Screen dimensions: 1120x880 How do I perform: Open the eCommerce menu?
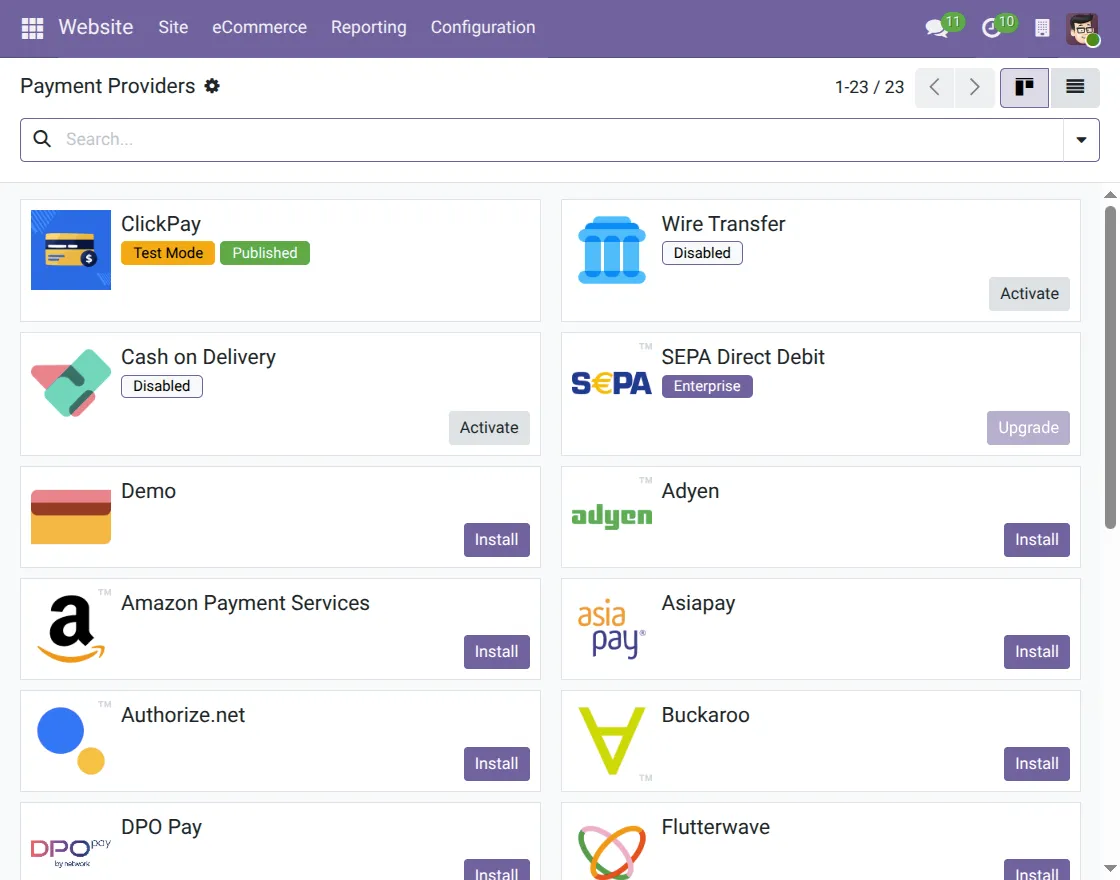click(x=259, y=27)
